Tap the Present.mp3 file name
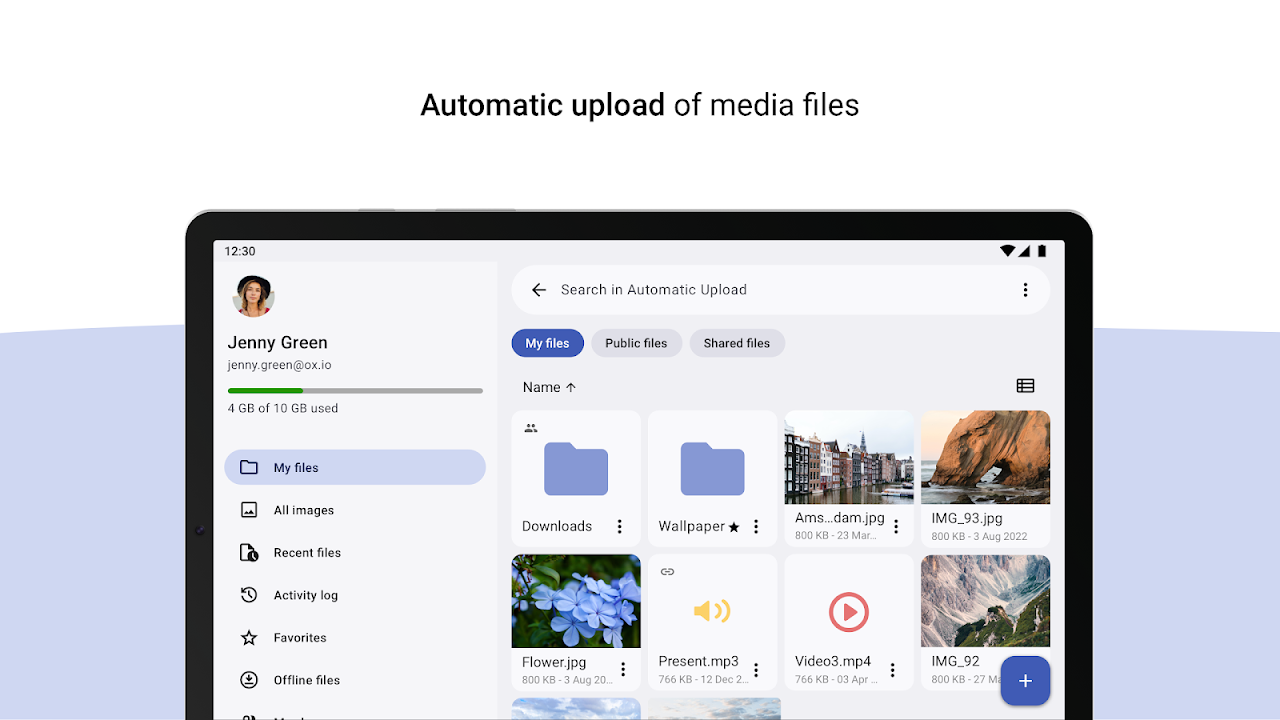The height and width of the screenshot is (720, 1280). click(x=699, y=661)
